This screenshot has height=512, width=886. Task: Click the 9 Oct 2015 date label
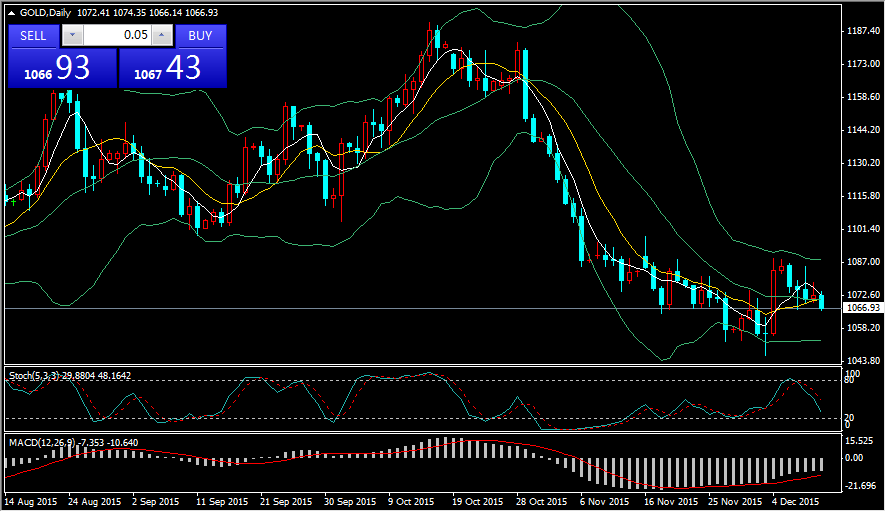click(x=411, y=502)
